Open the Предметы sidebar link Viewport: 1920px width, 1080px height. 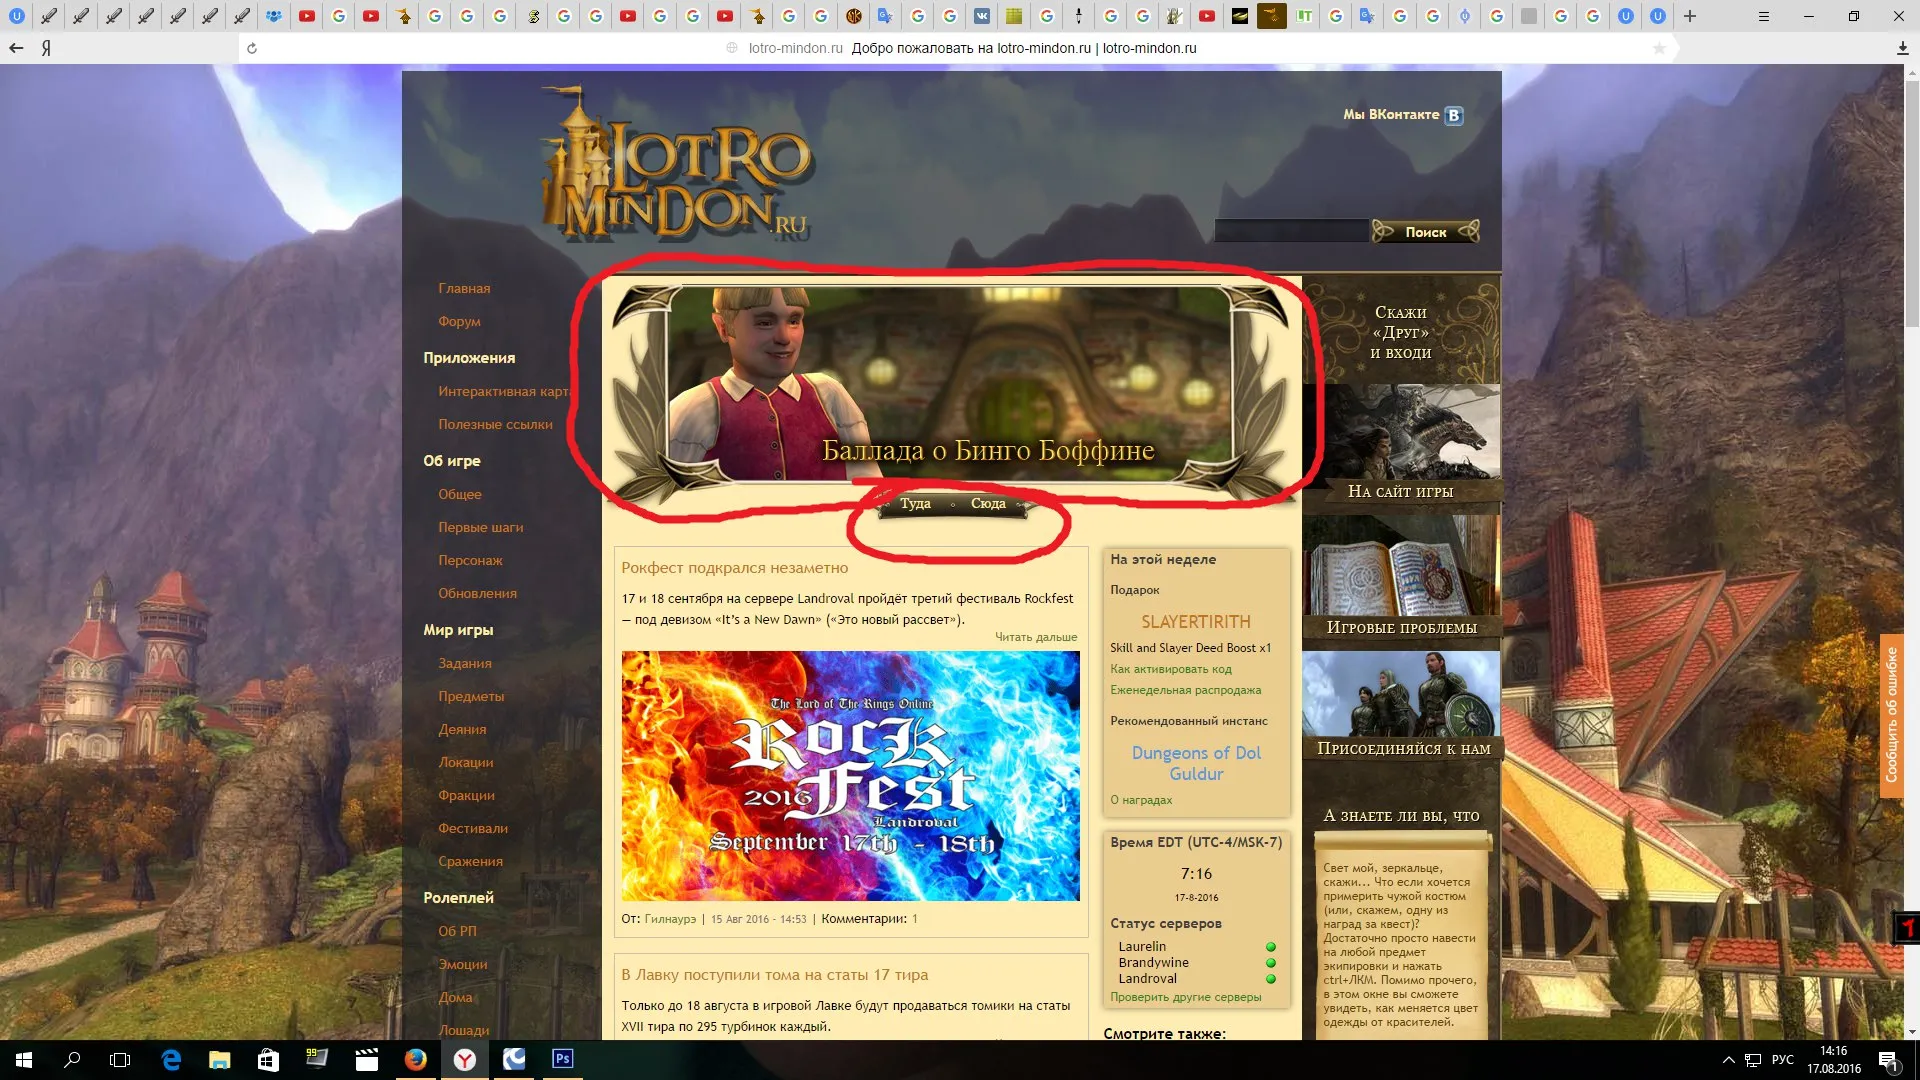[x=471, y=696]
